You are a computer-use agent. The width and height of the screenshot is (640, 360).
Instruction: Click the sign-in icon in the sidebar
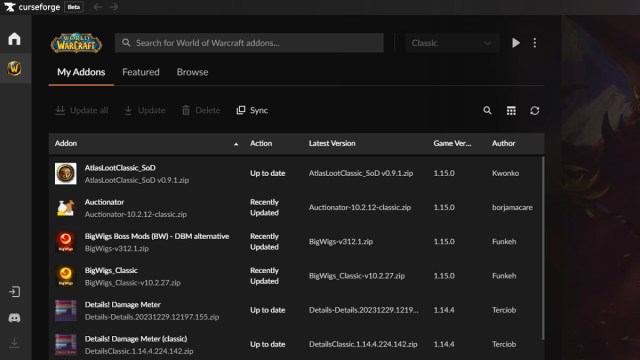(14, 291)
